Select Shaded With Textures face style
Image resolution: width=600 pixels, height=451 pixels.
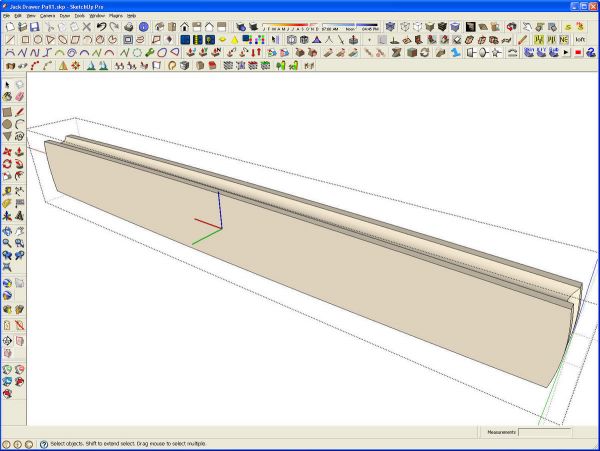point(442,27)
